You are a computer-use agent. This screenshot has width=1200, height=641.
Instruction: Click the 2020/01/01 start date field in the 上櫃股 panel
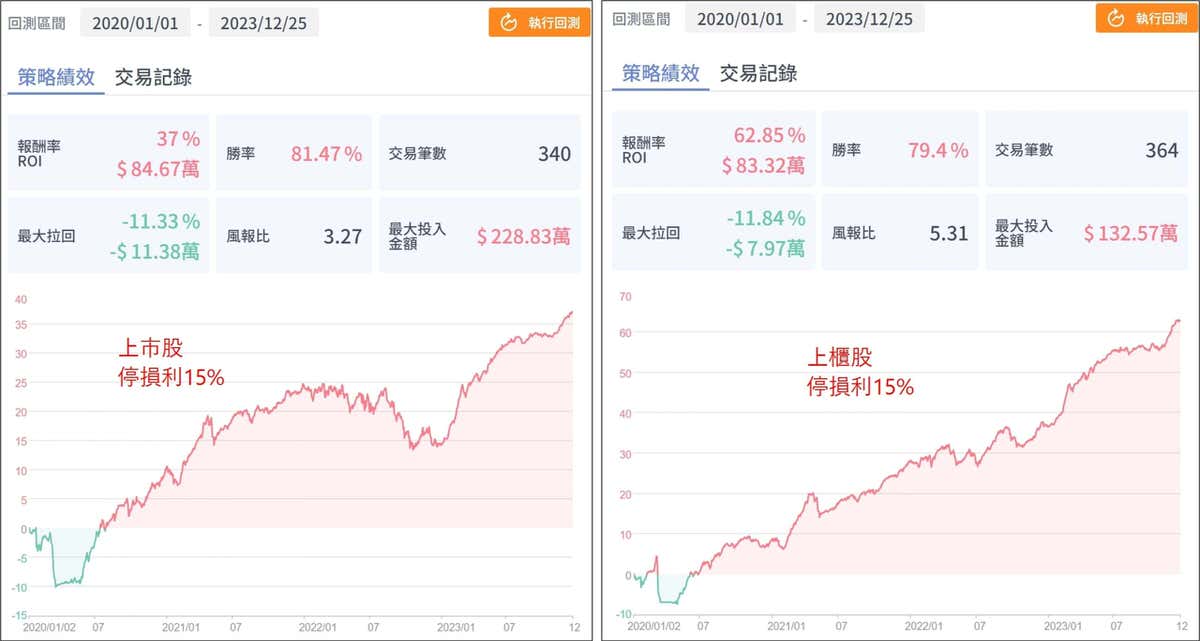(x=740, y=18)
